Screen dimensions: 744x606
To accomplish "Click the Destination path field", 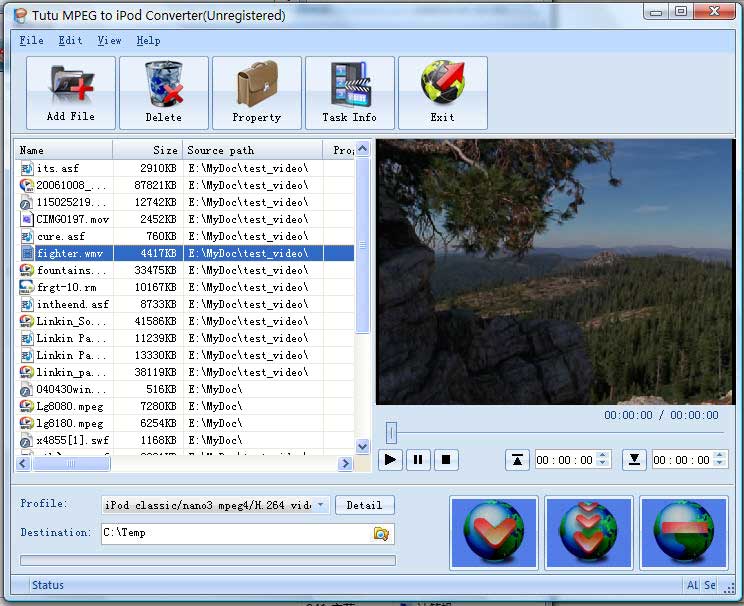I will (x=236, y=533).
